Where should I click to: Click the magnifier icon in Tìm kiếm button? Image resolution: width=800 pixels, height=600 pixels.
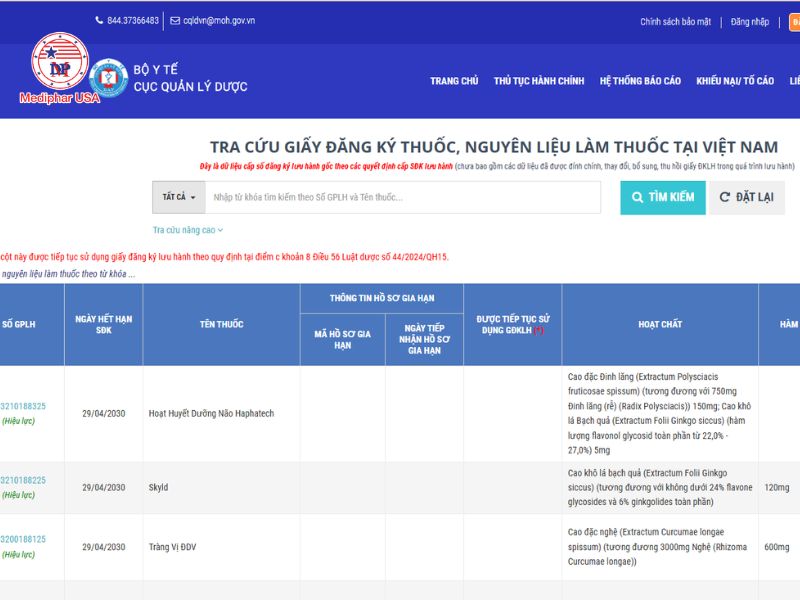coord(637,197)
